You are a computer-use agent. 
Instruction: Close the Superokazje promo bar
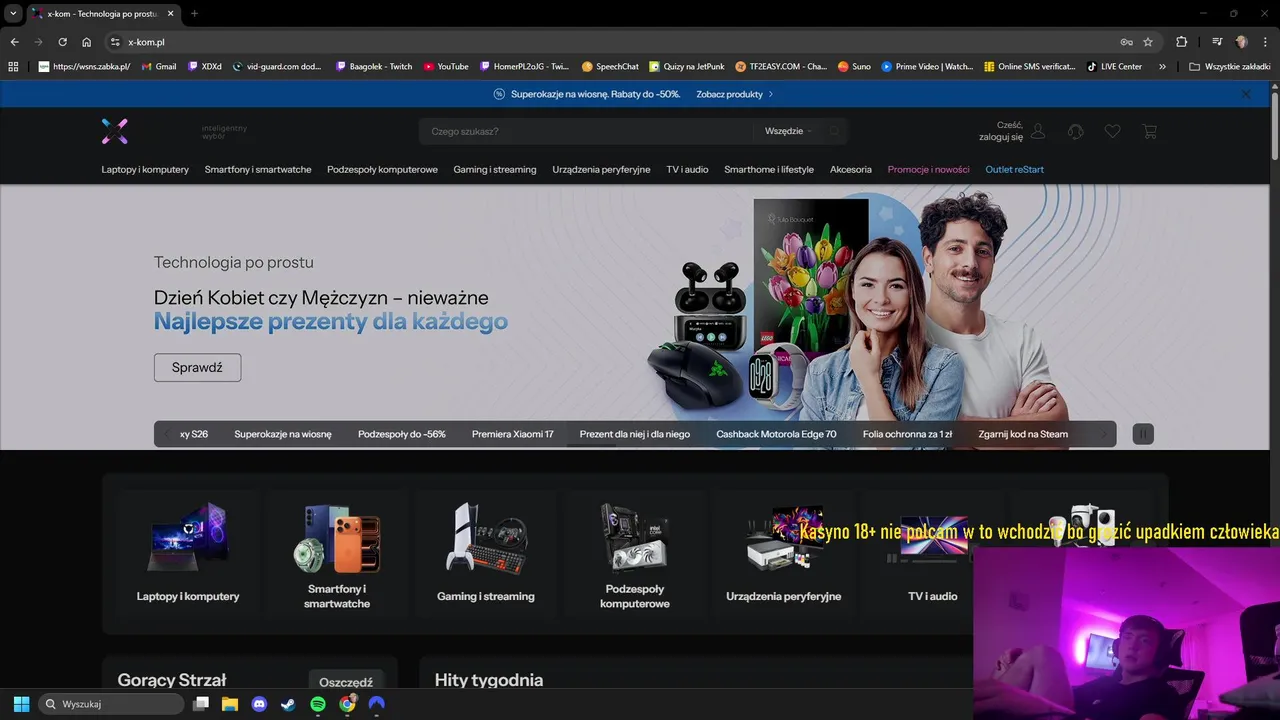[x=1245, y=94]
